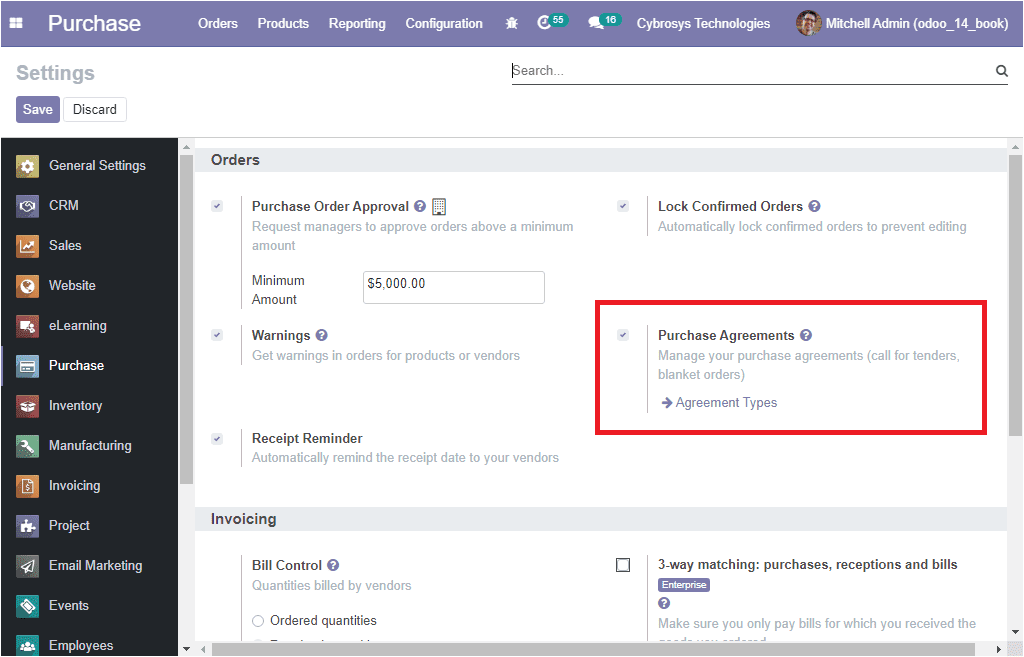Open activities clock icon with badge 55
1024x657 pixels.
point(544,23)
